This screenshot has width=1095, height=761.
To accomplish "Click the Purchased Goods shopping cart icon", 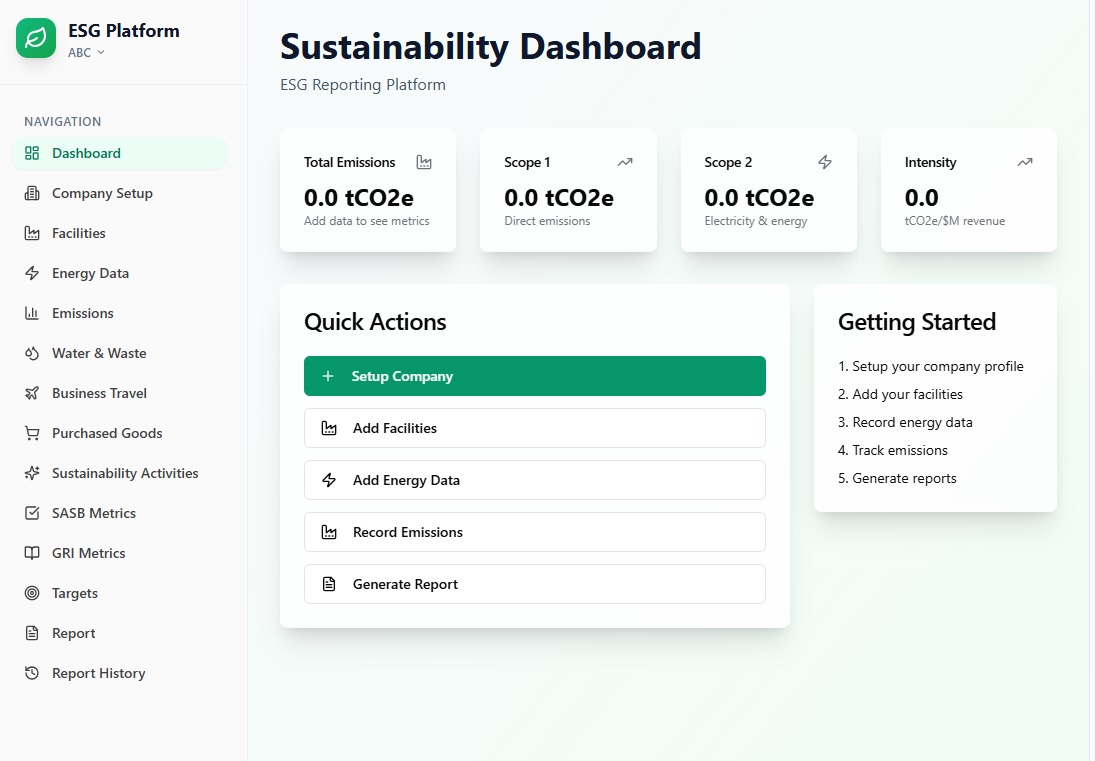I will point(32,433).
